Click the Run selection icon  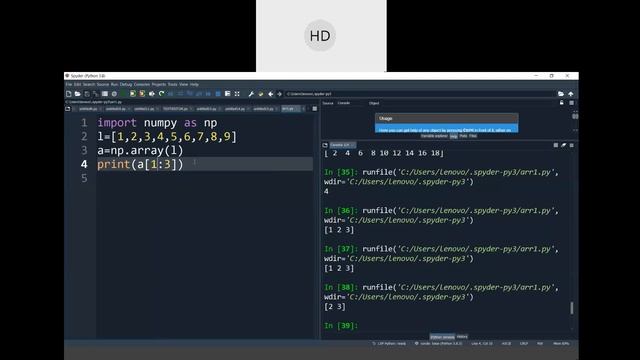(151, 94)
